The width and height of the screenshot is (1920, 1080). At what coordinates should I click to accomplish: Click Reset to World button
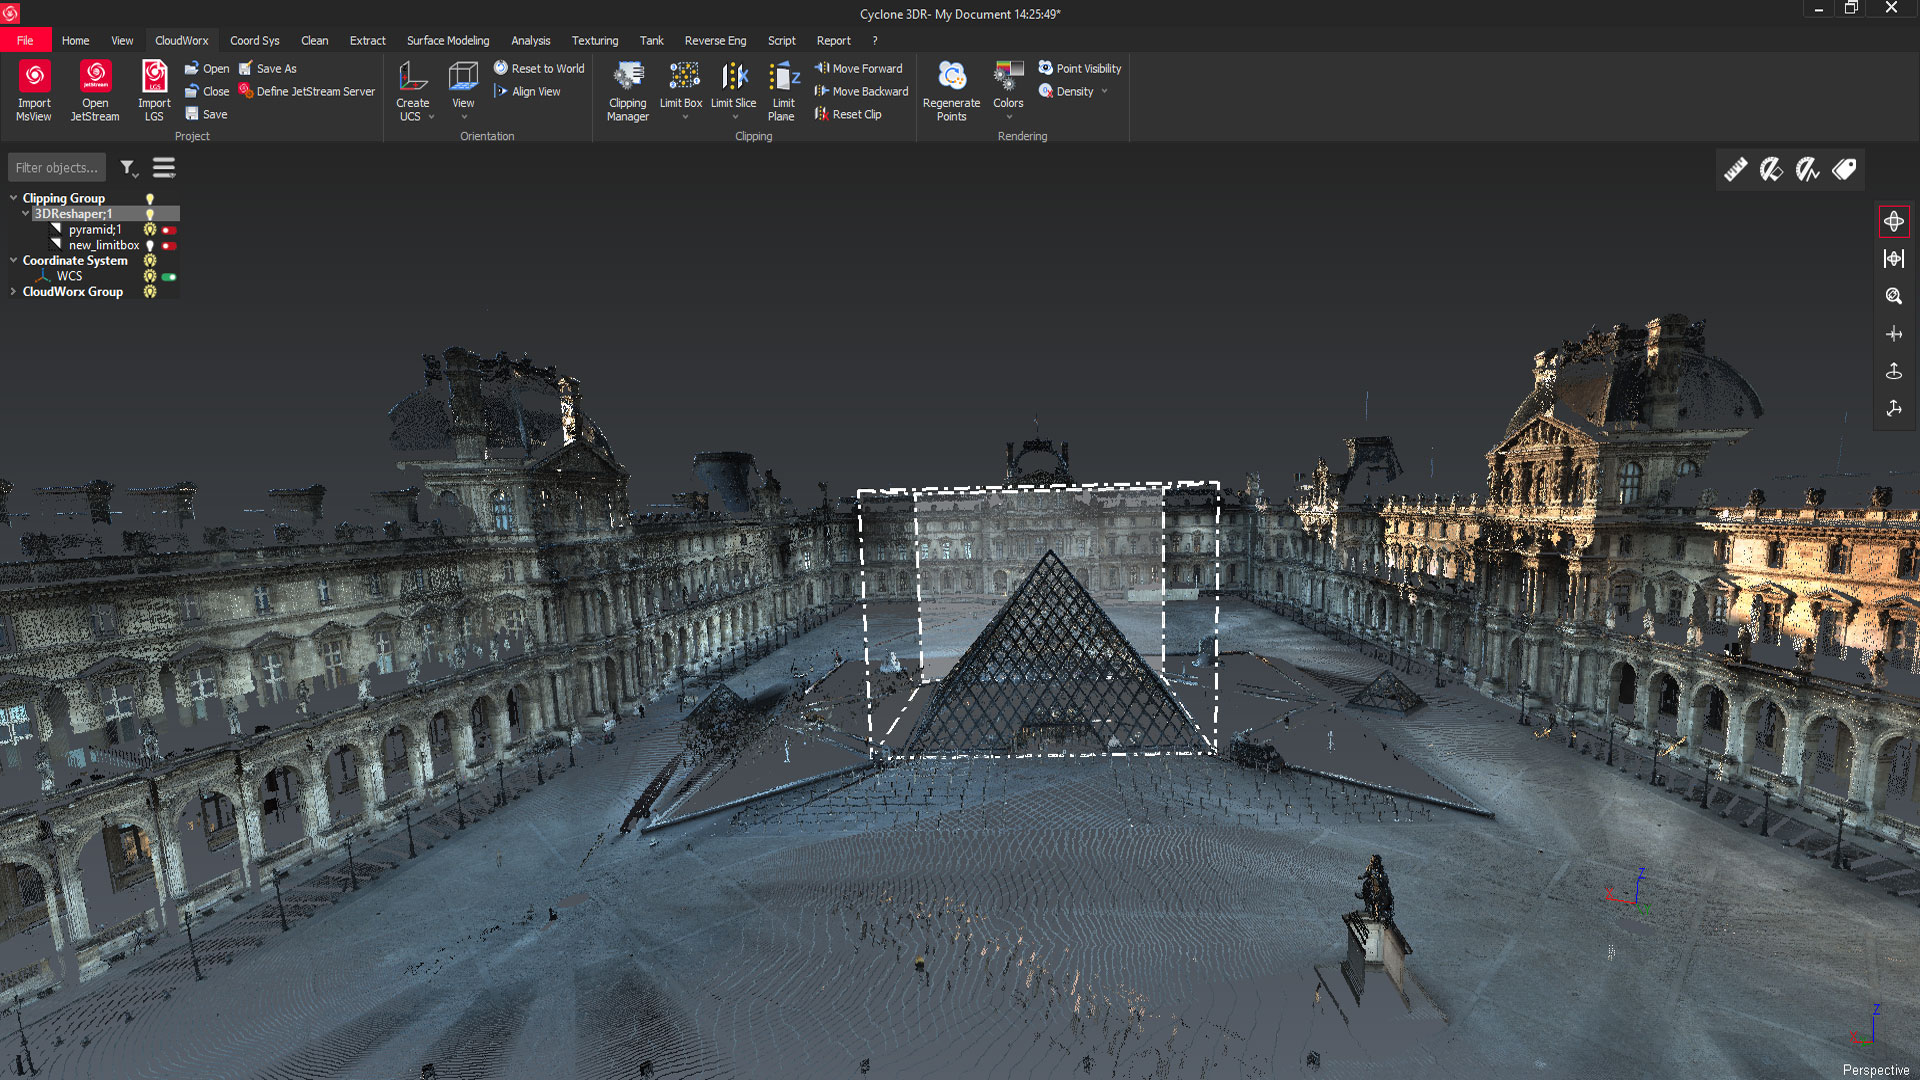539,69
